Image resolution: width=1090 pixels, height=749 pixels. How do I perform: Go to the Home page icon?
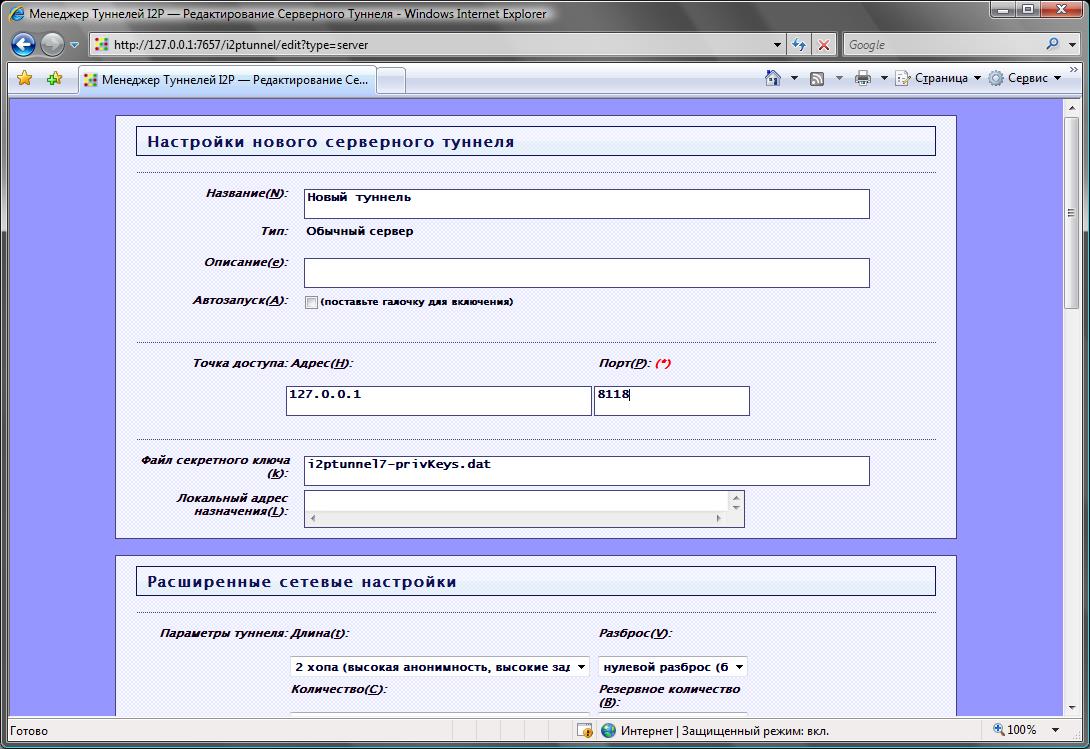tap(772, 78)
